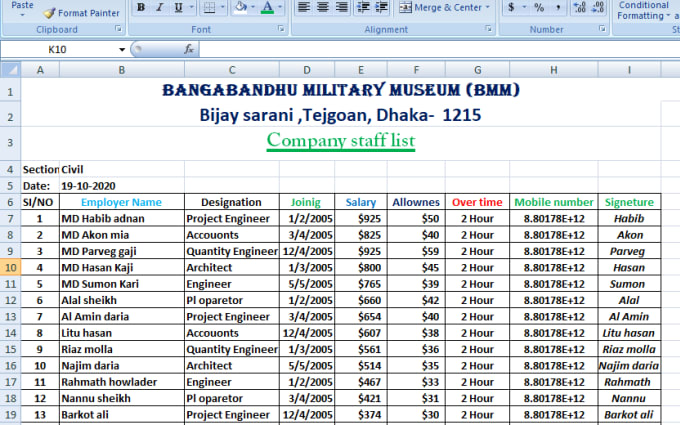Select column B header
Screen dimensions: 680x425
(122, 70)
